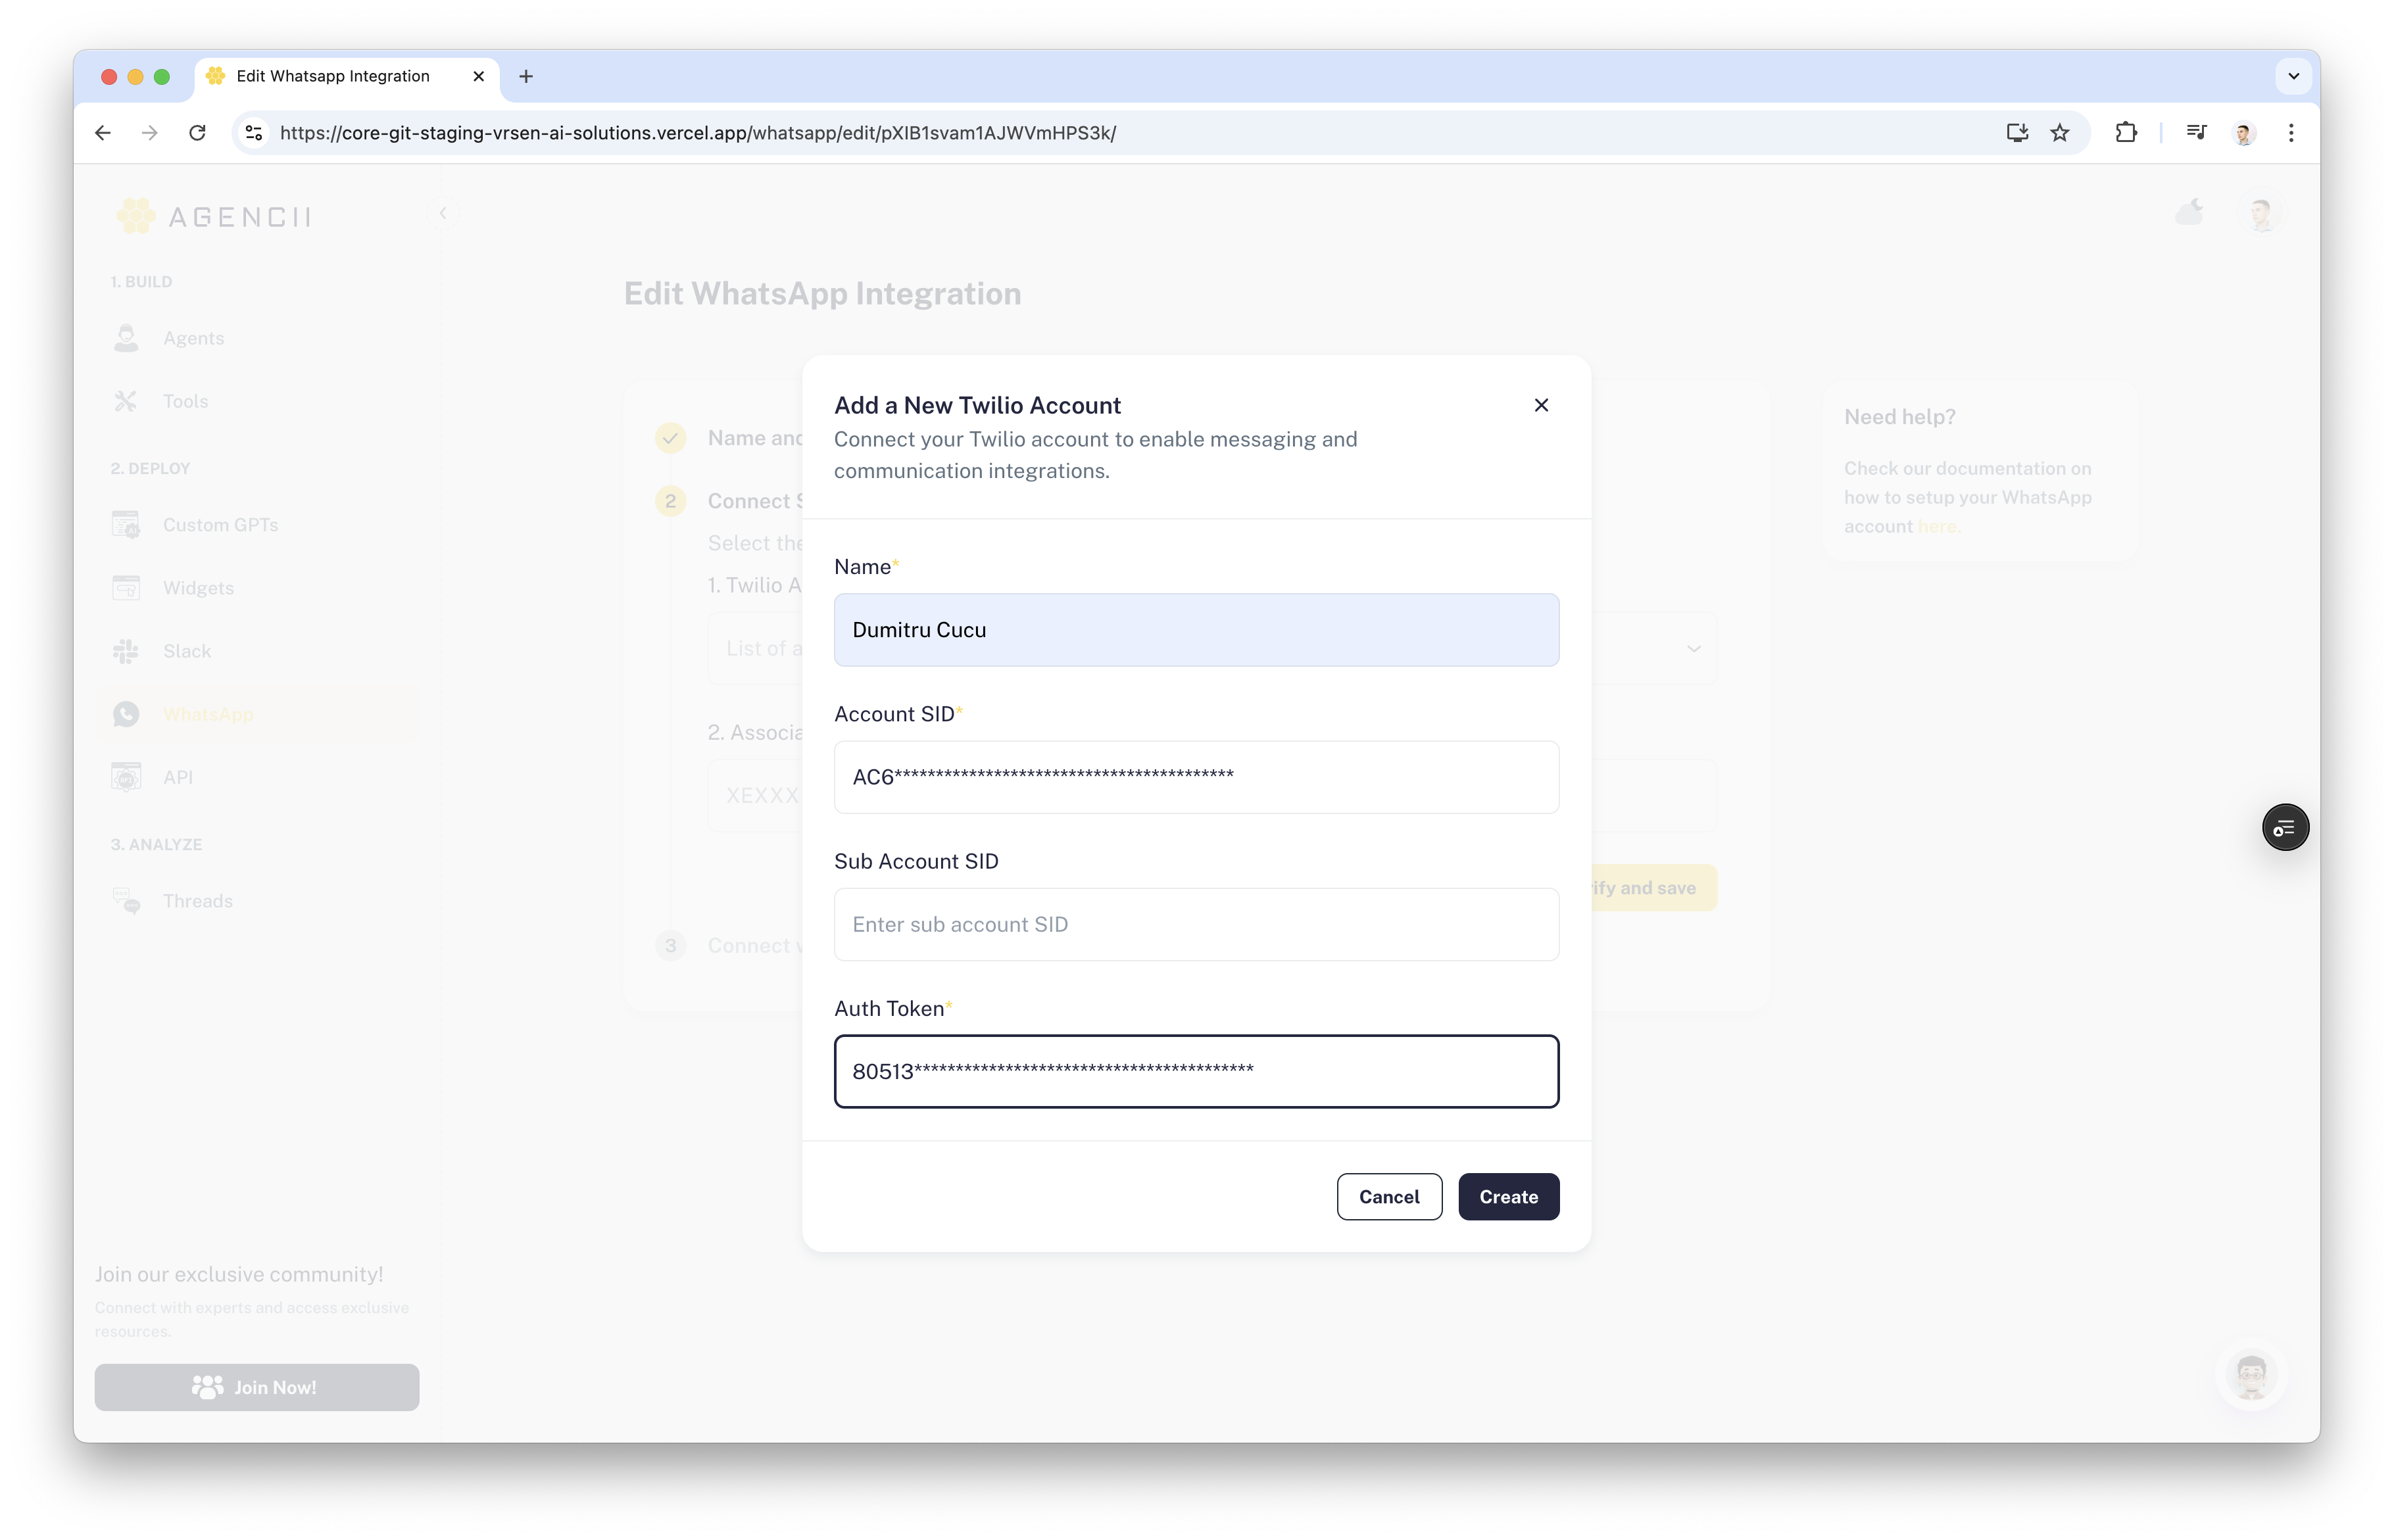Click the browser profile avatar
This screenshot has height=1540, width=2394.
click(2244, 133)
